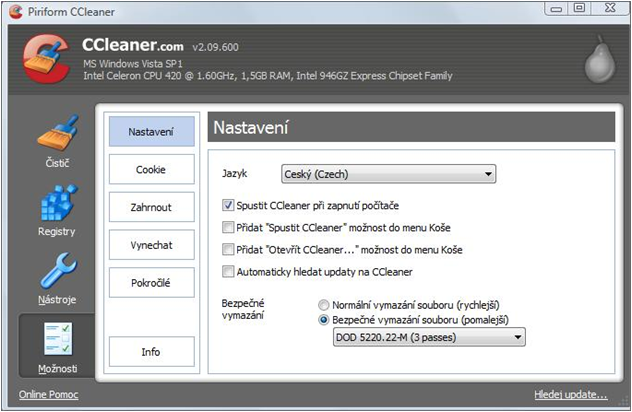Open the Vynechat tab
The image size is (632, 412).
pyautogui.click(x=152, y=245)
